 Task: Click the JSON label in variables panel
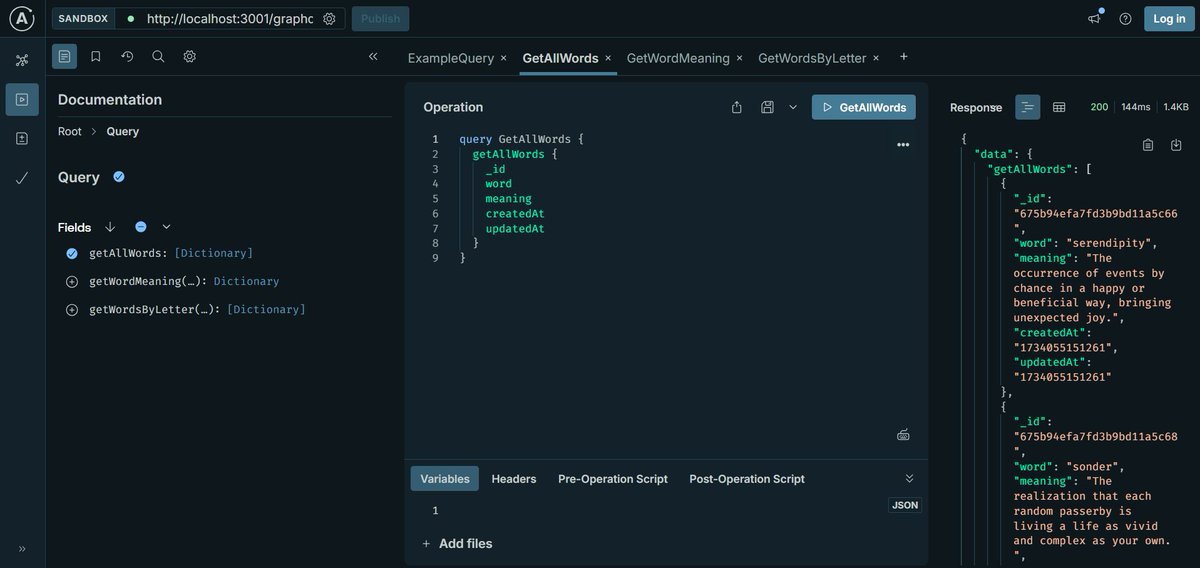pos(905,505)
